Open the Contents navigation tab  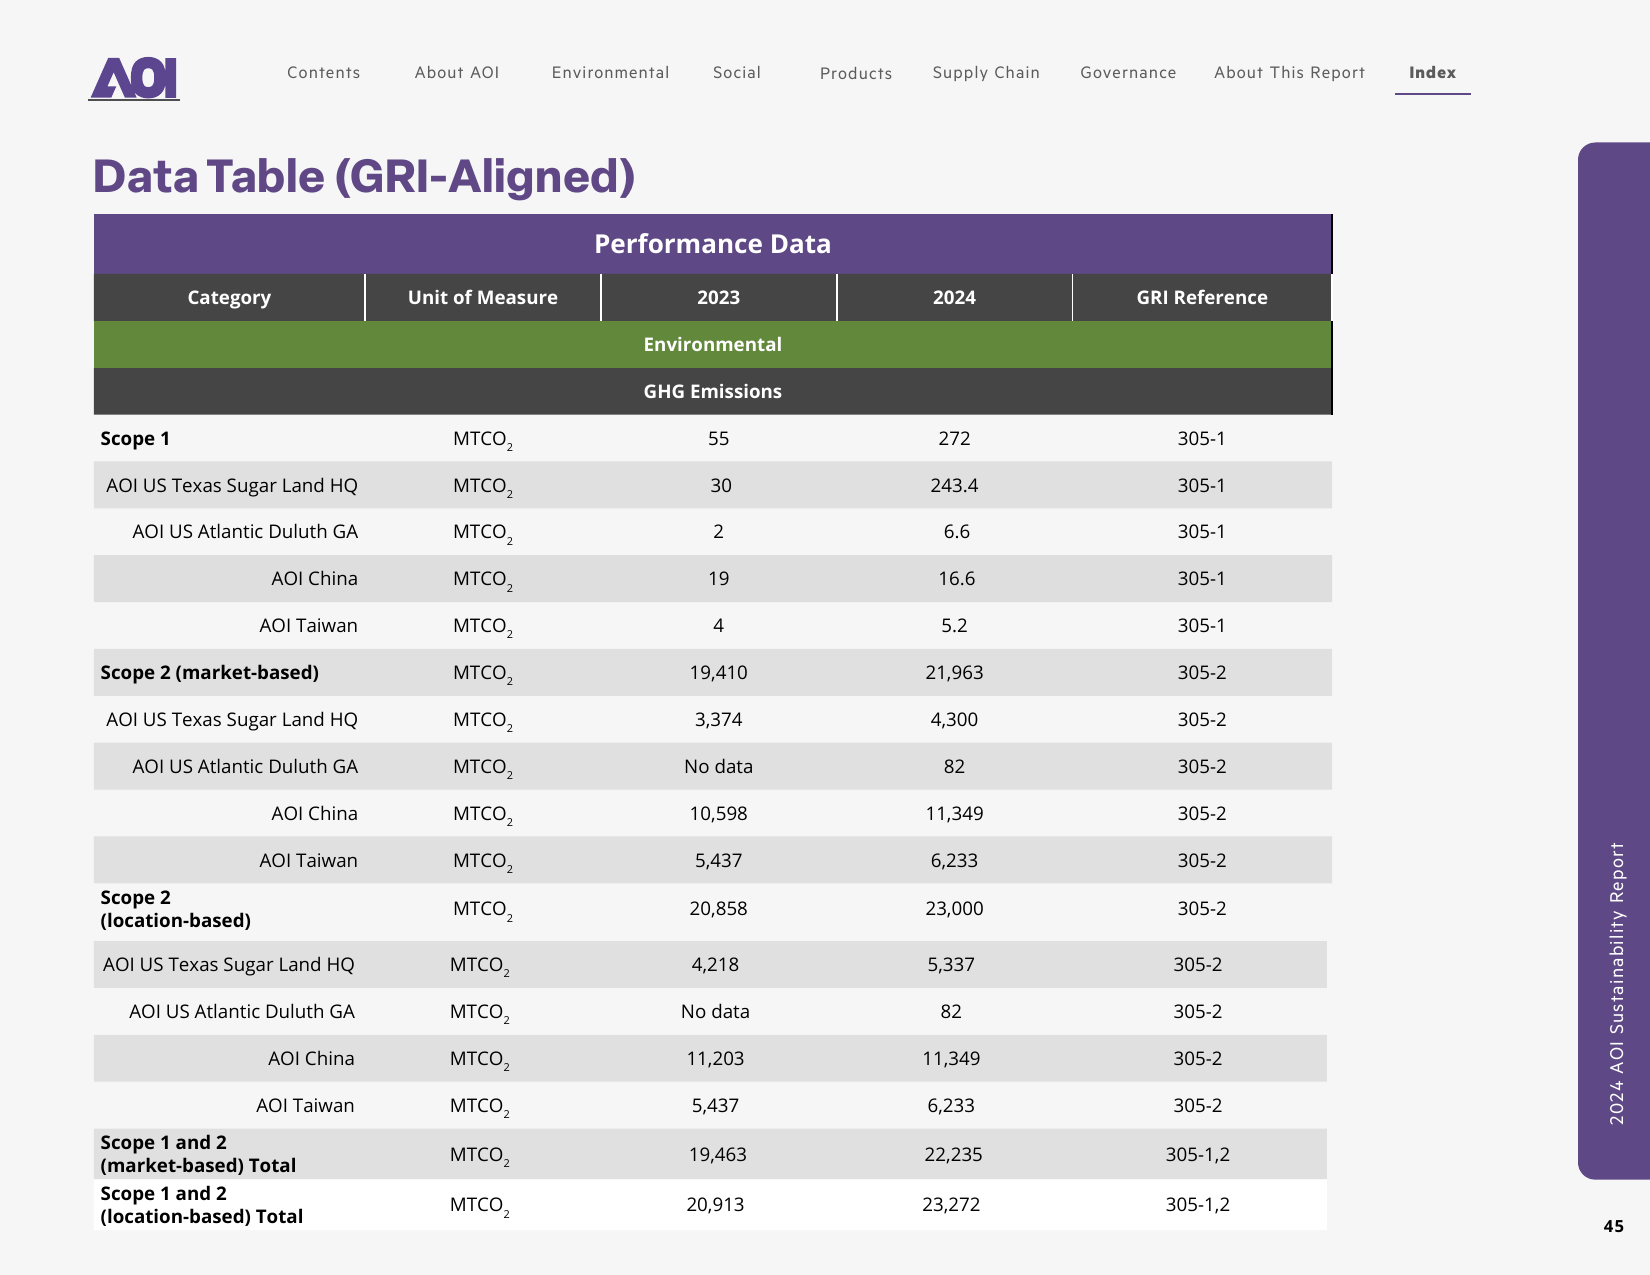tap(323, 73)
